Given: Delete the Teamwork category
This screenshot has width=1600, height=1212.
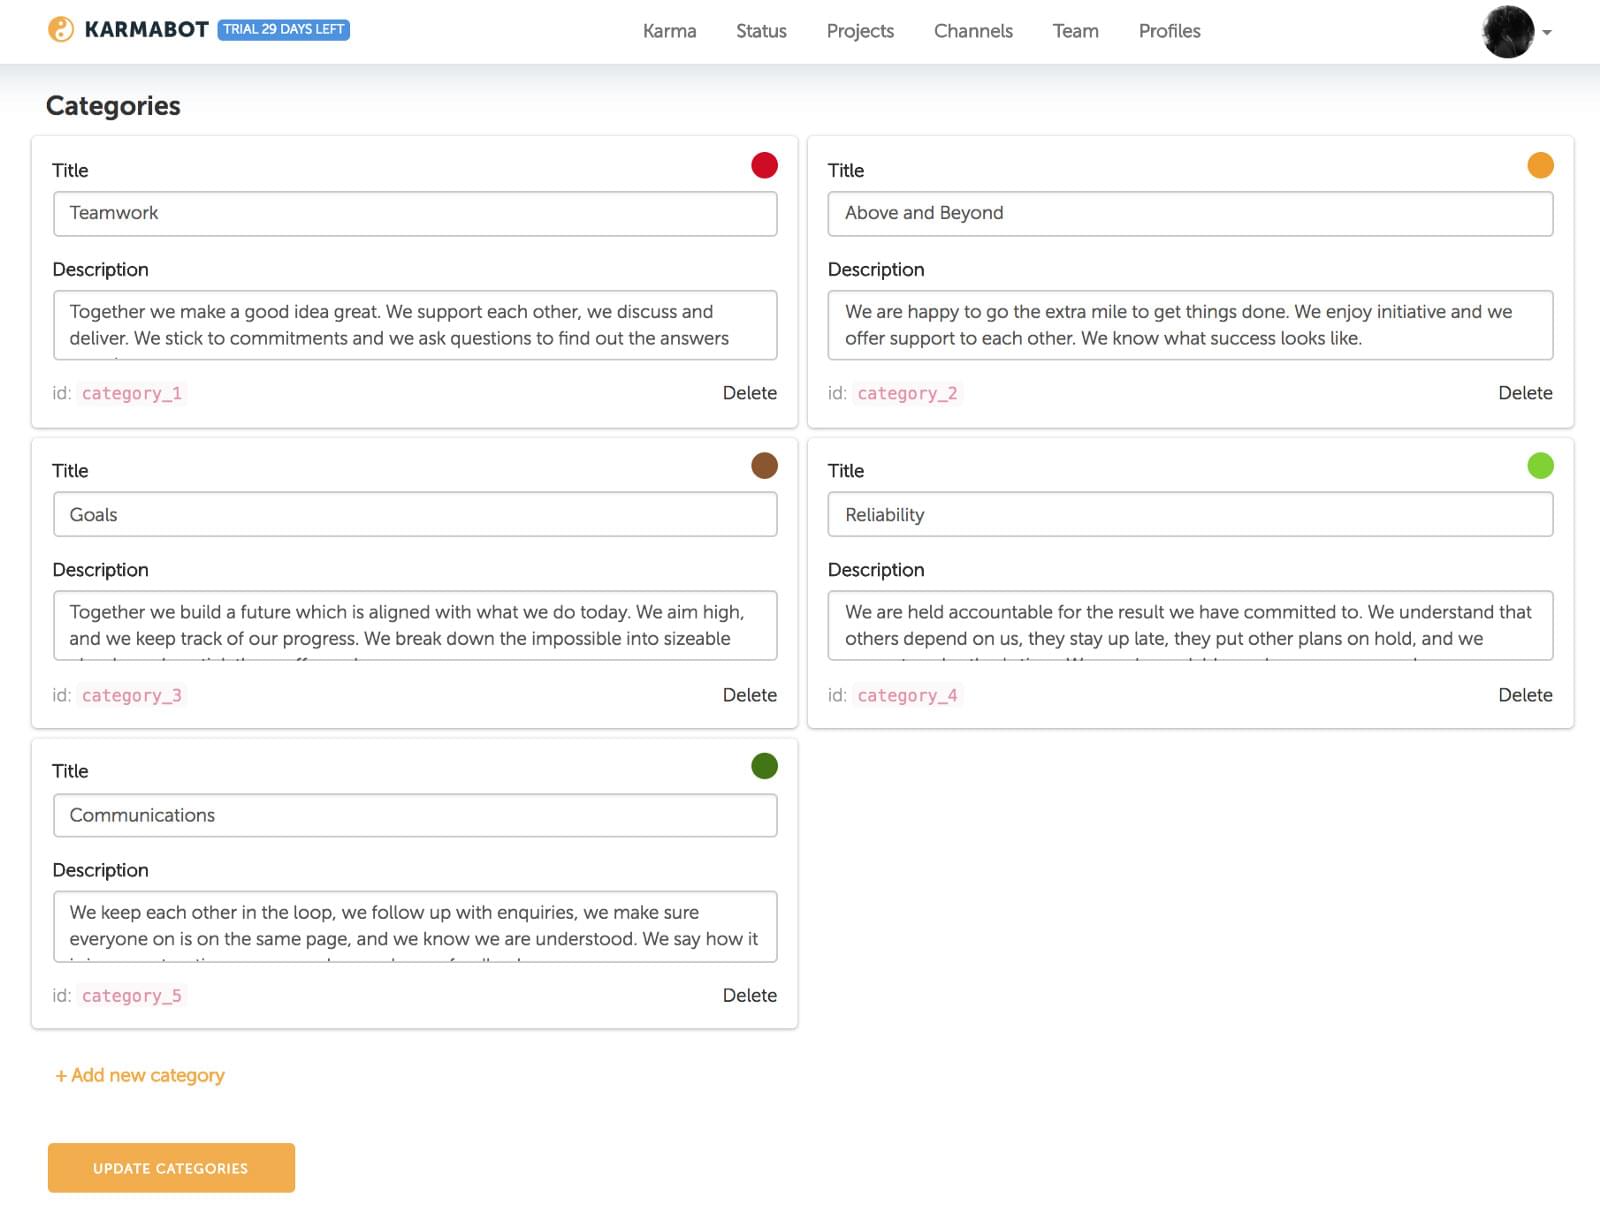Looking at the screenshot, I should tap(749, 393).
